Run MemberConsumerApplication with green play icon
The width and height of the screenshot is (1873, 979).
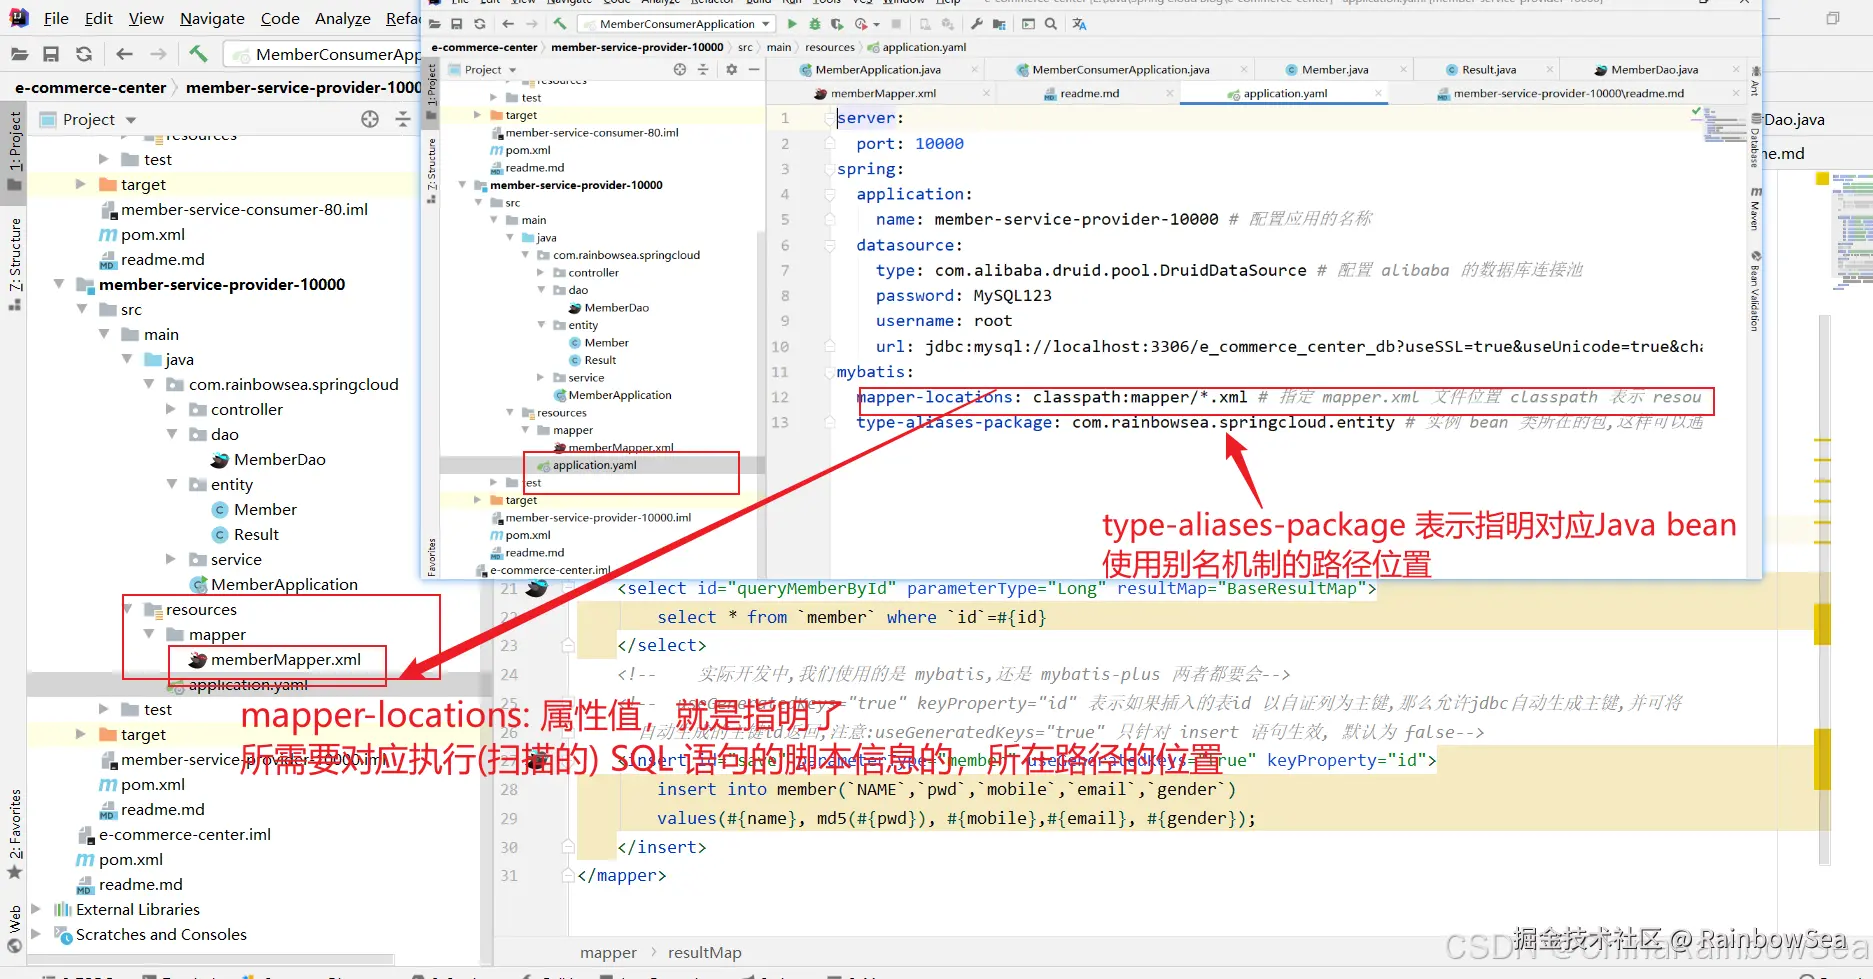[x=792, y=24]
